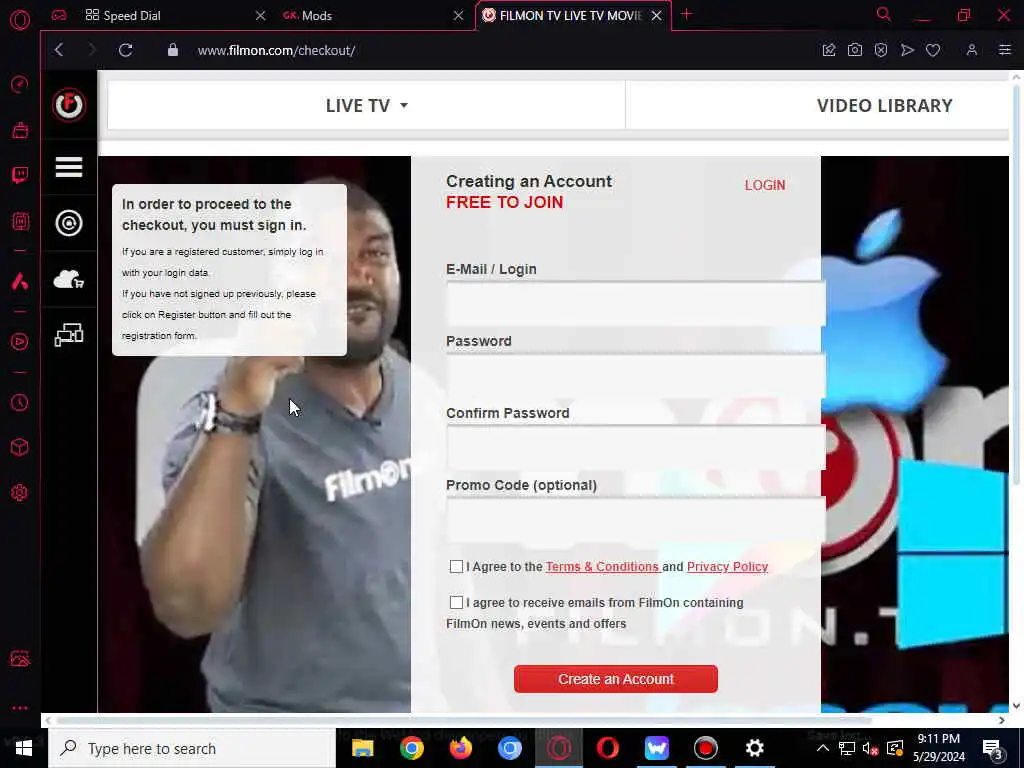This screenshot has height=768, width=1024.
Task: Open History clock icon in sidebar
Action: click(20, 402)
